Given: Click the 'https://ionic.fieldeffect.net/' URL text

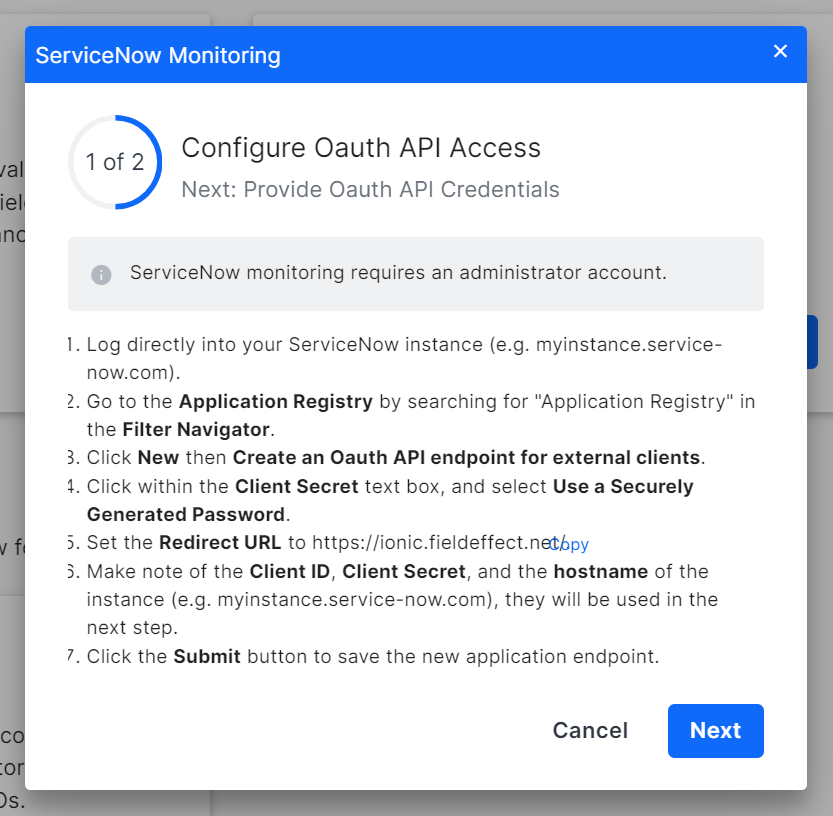Looking at the screenshot, I should click(439, 542).
